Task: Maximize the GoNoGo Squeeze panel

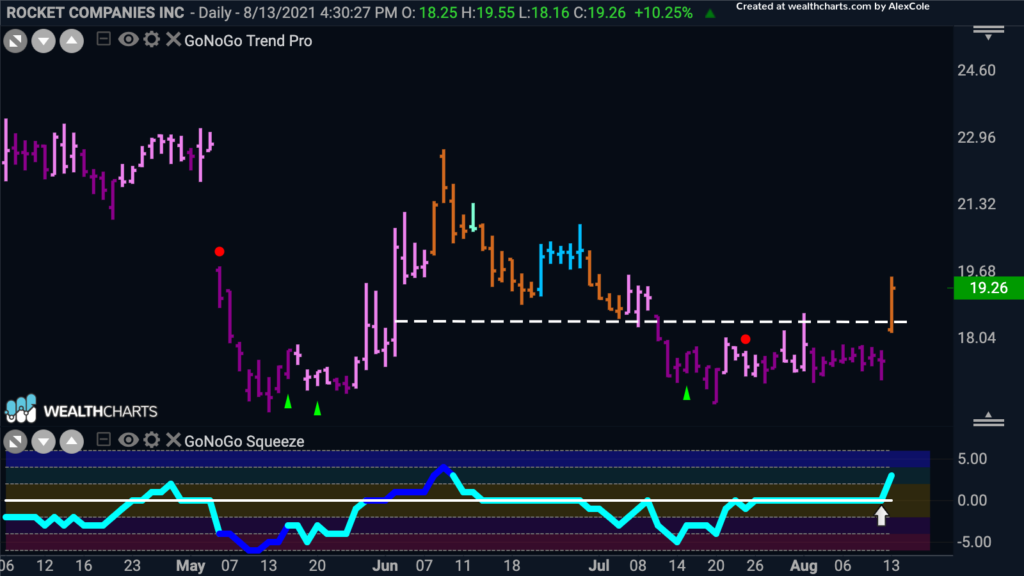Action: point(15,442)
